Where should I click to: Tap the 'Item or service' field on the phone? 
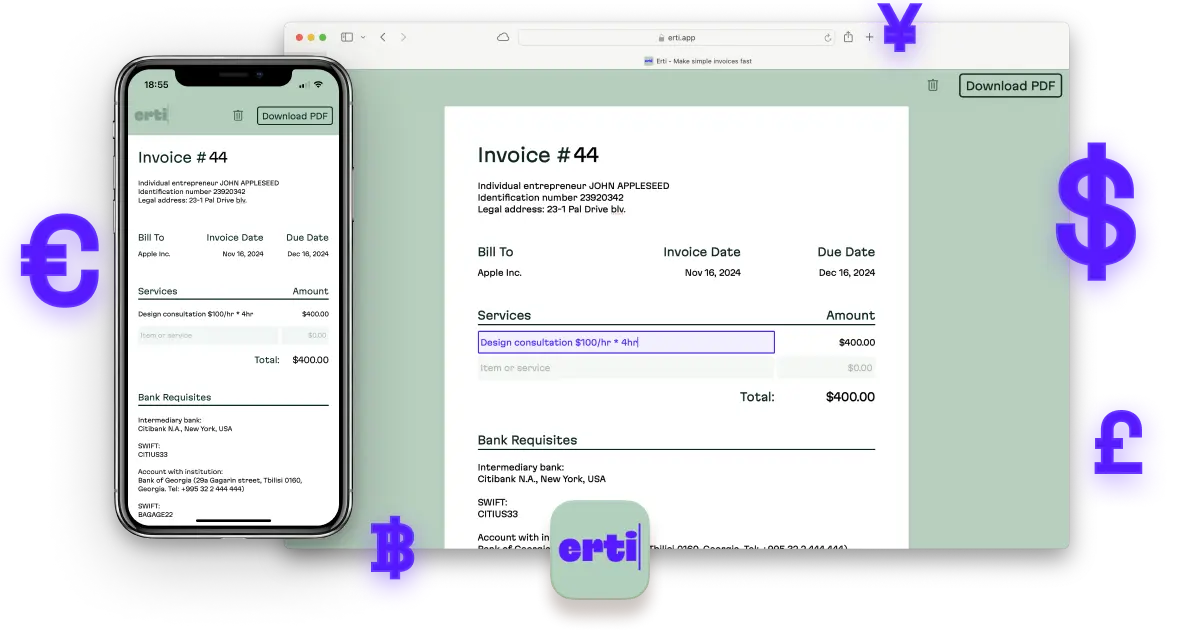pos(208,335)
